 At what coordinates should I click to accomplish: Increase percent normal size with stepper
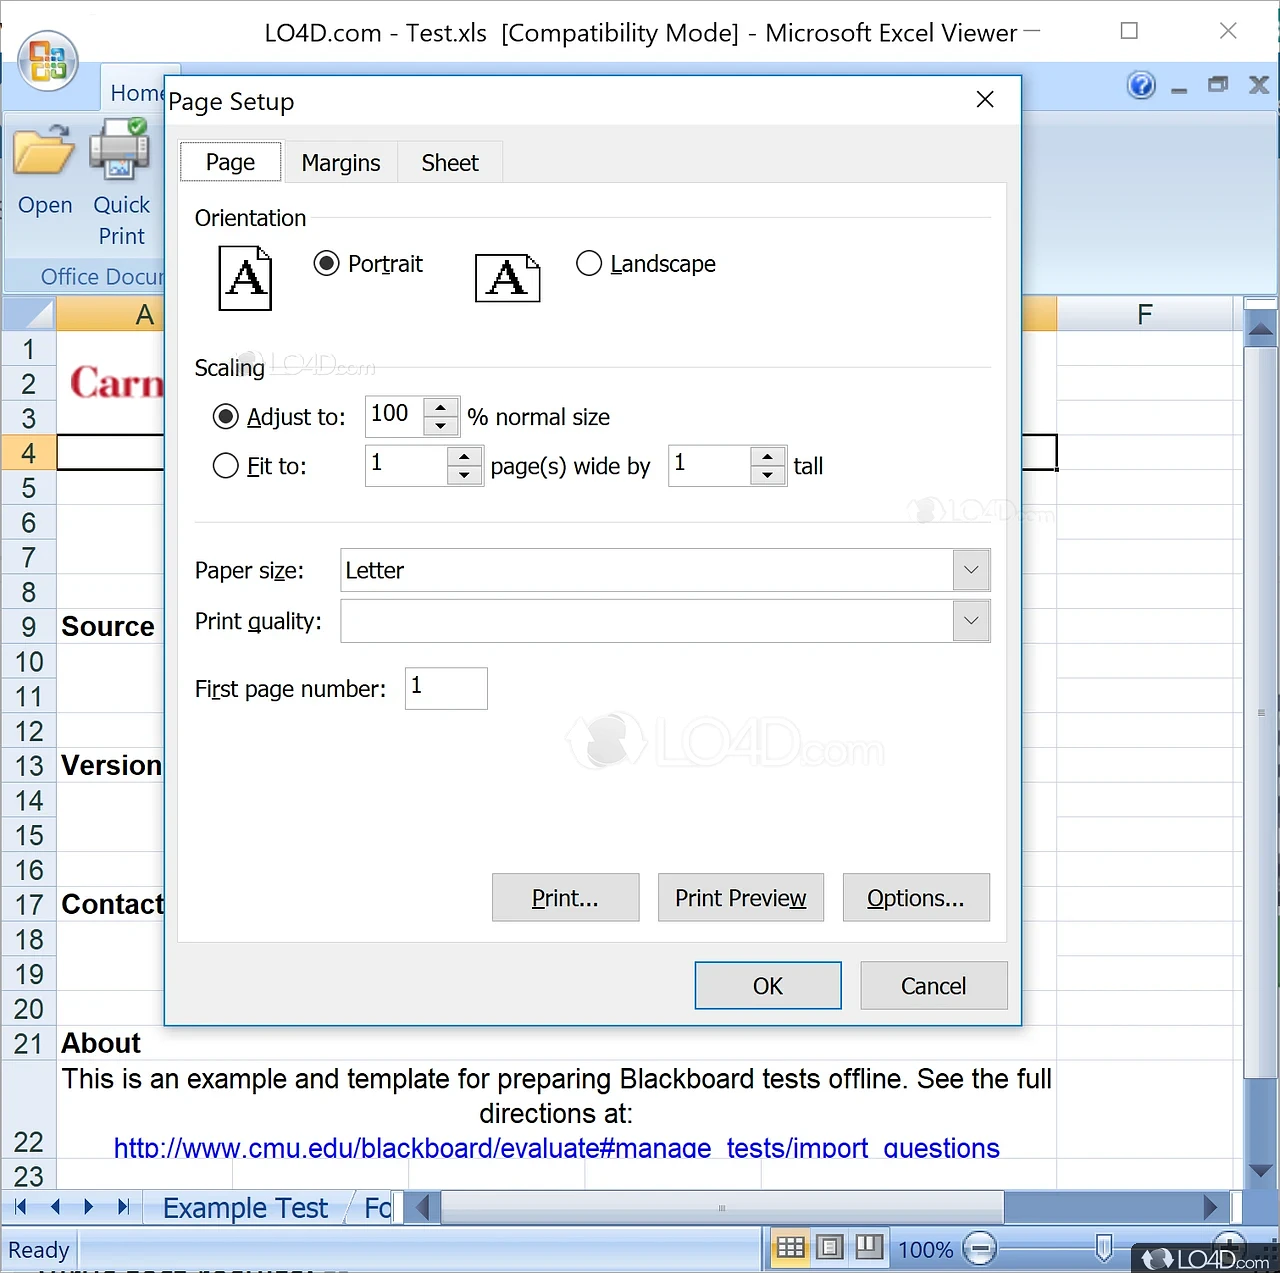pyautogui.click(x=441, y=406)
